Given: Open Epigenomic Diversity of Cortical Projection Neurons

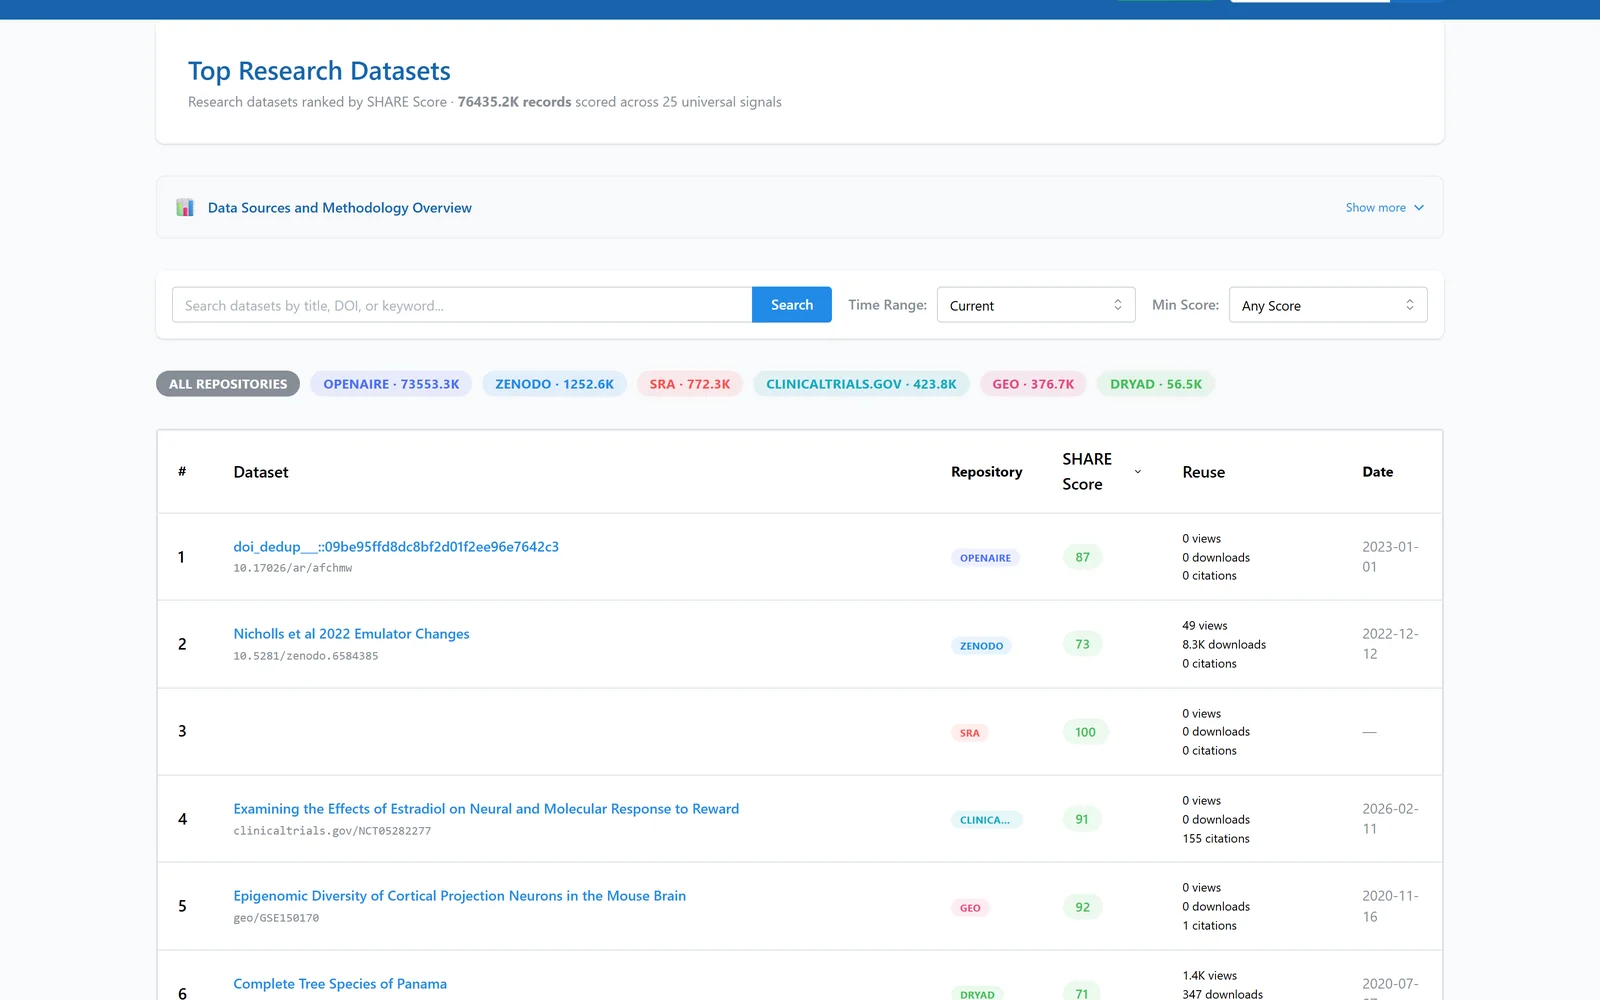Looking at the screenshot, I should [460, 896].
